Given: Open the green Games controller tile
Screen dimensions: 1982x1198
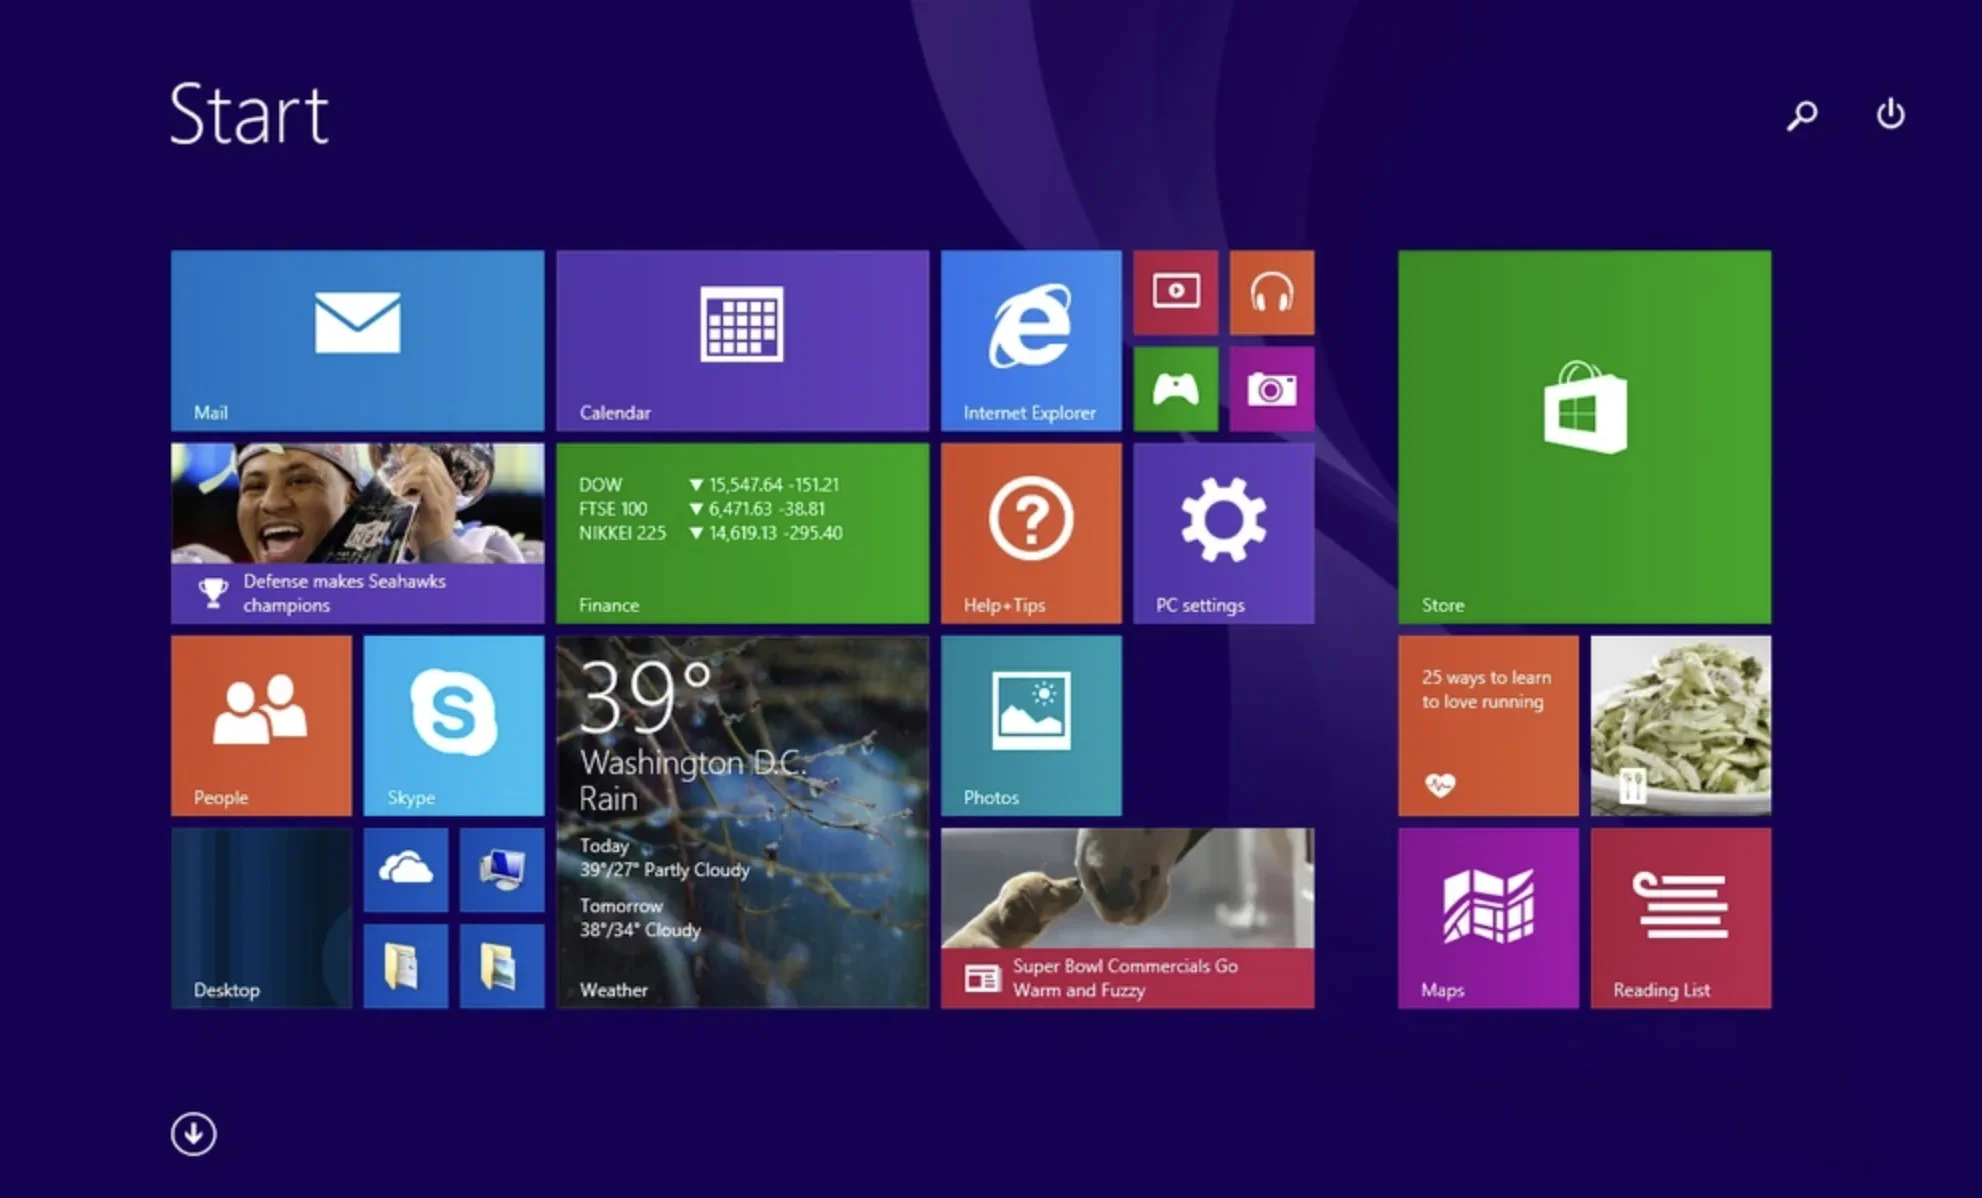Looking at the screenshot, I should point(1176,389).
